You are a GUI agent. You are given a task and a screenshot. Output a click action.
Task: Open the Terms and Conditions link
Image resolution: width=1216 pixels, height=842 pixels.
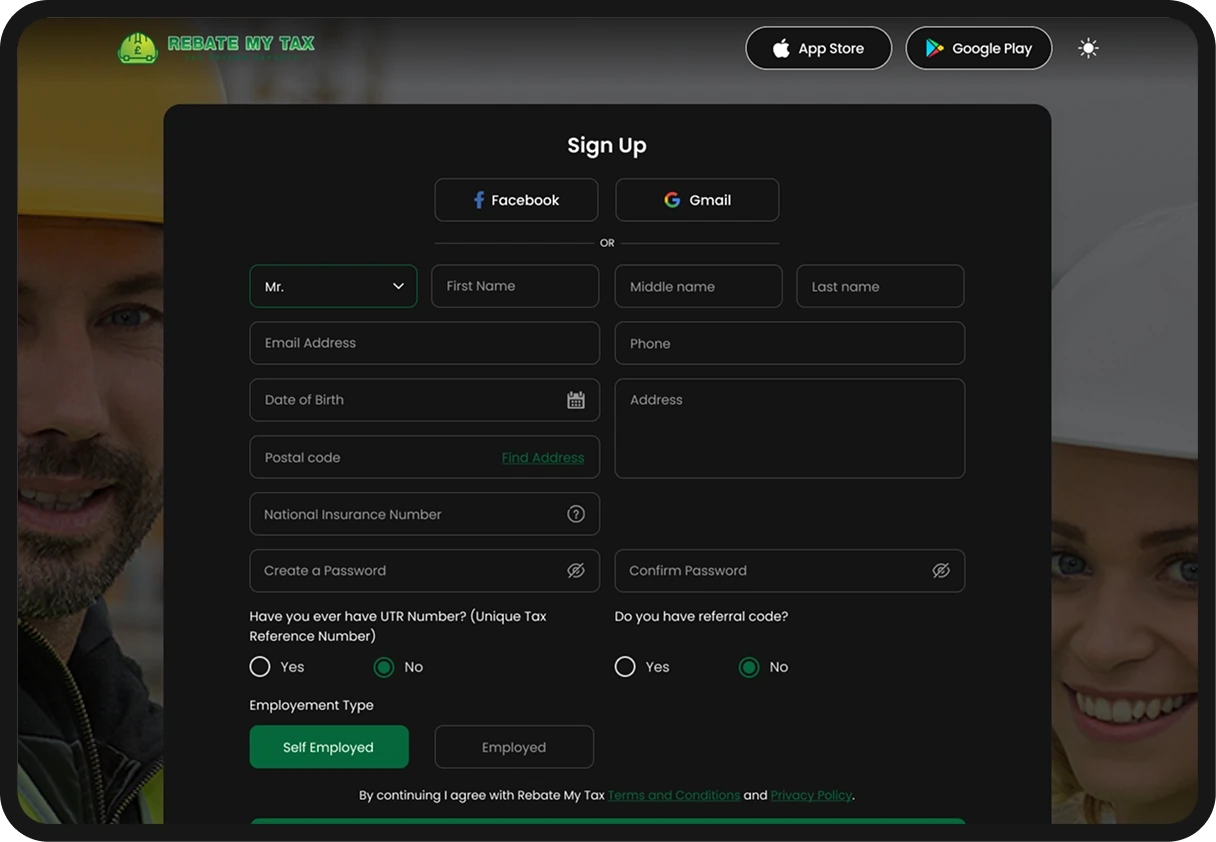[674, 796]
